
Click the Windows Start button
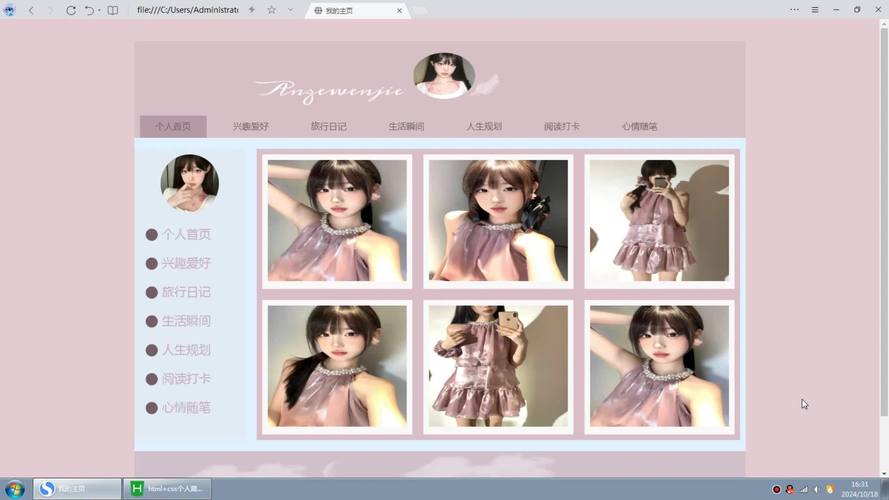[15, 489]
